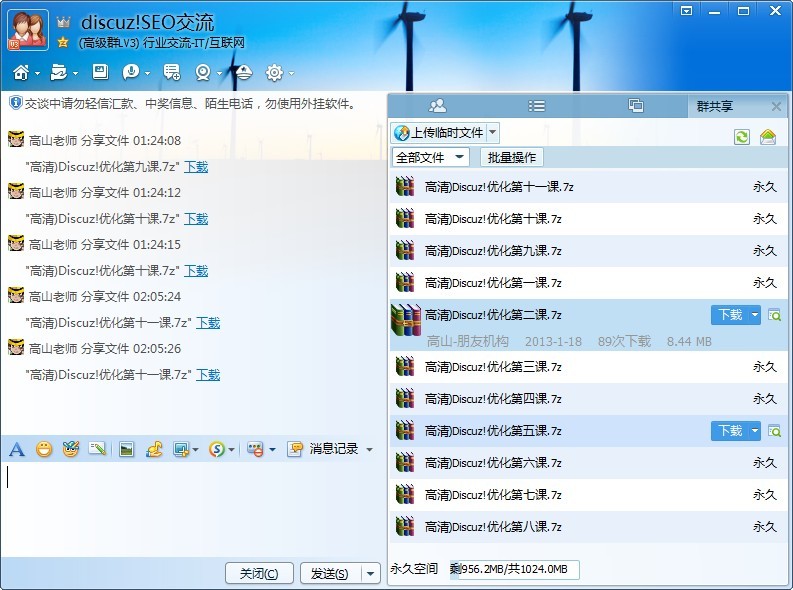Preview file 第二课.7z with magnifier icon
Screen dimensions: 793x590
(774, 315)
